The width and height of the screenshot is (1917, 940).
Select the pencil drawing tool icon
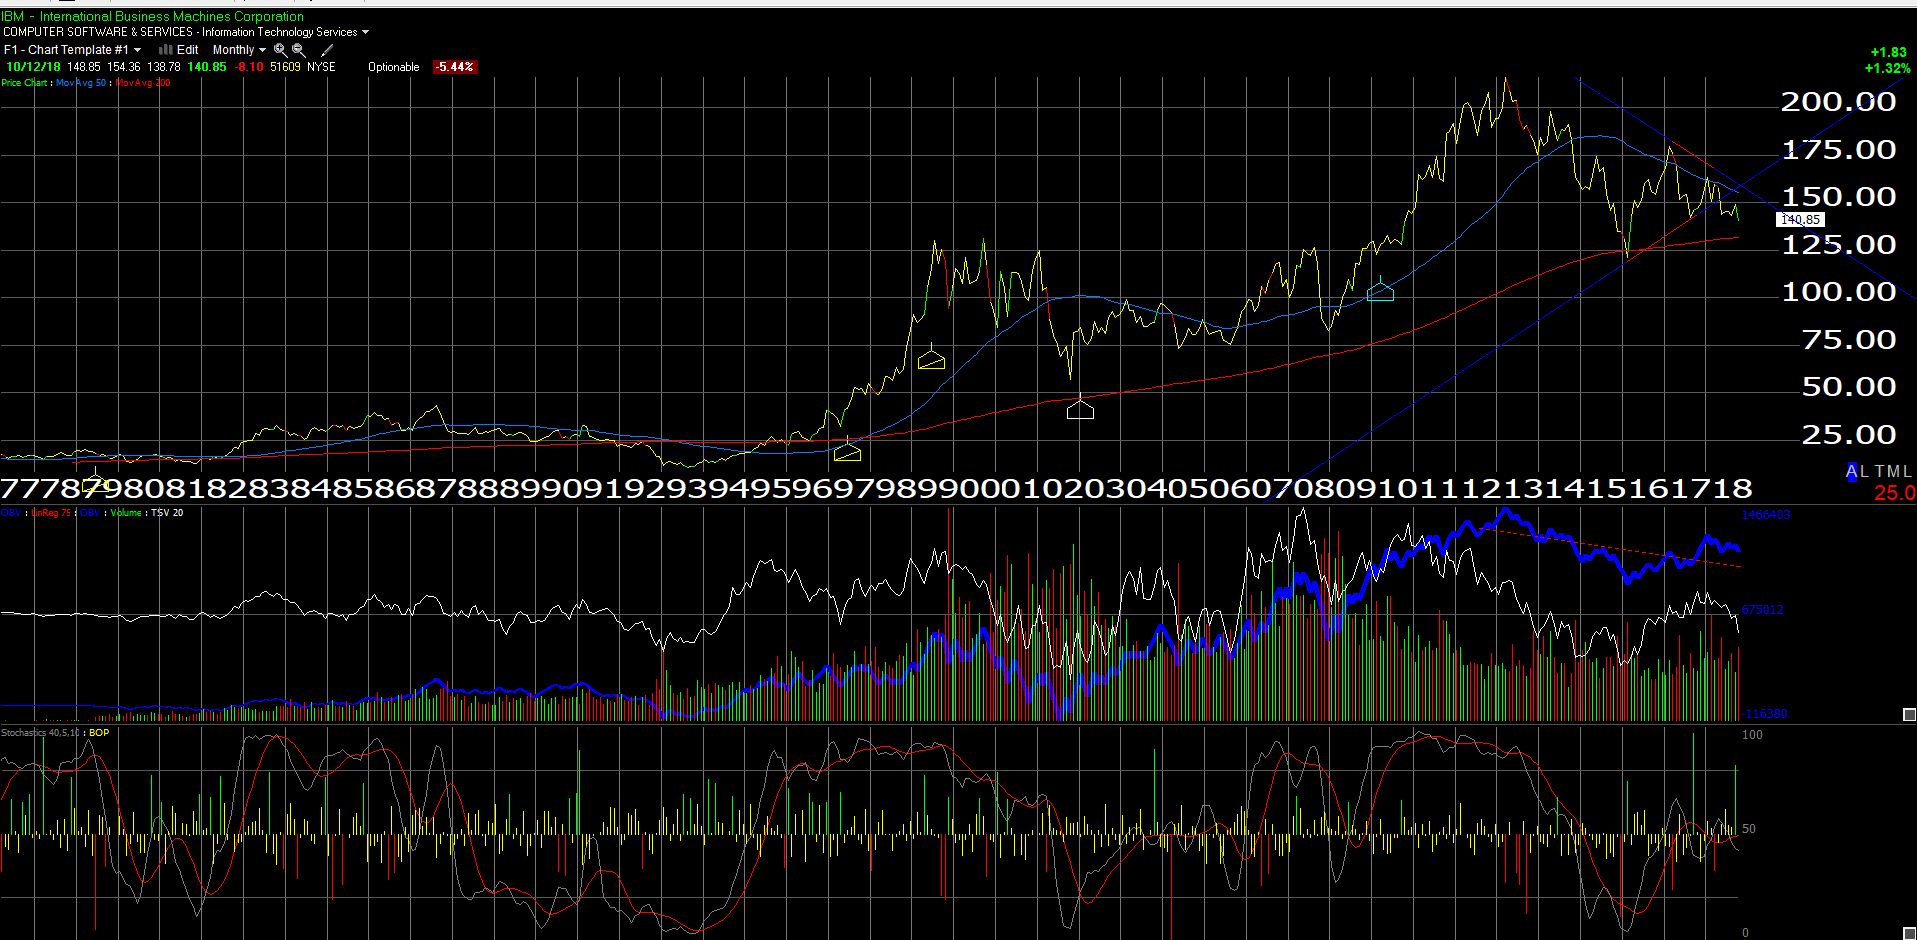[326, 50]
